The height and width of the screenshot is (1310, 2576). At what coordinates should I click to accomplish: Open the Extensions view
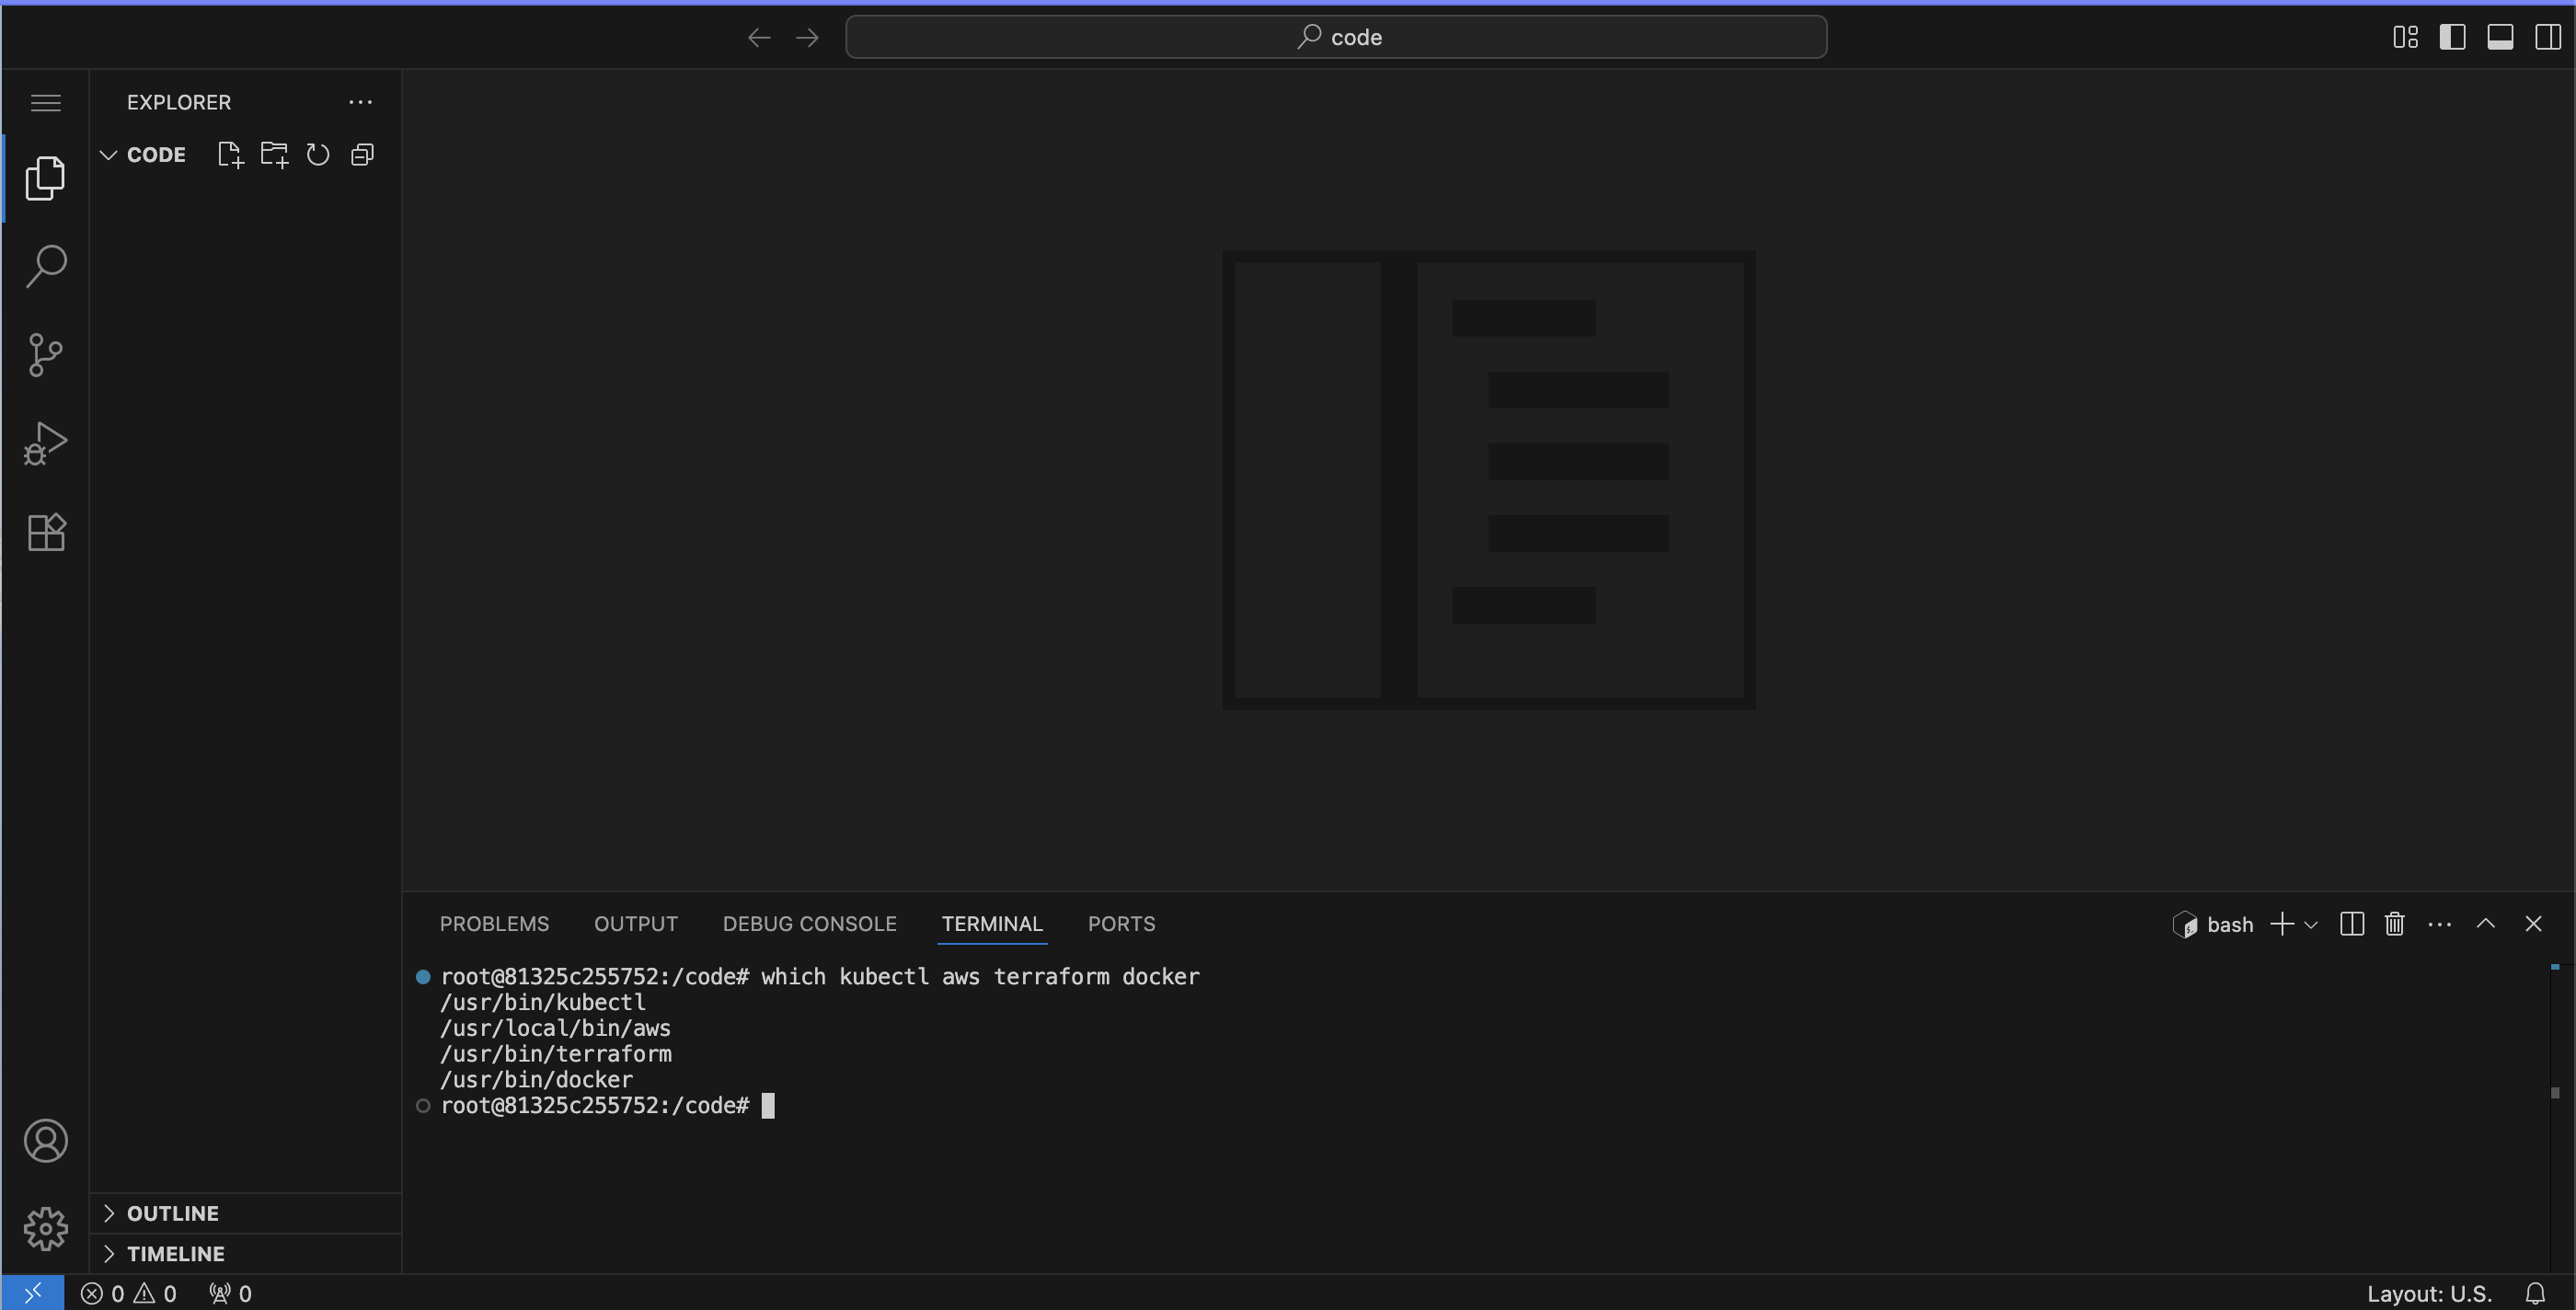click(45, 532)
